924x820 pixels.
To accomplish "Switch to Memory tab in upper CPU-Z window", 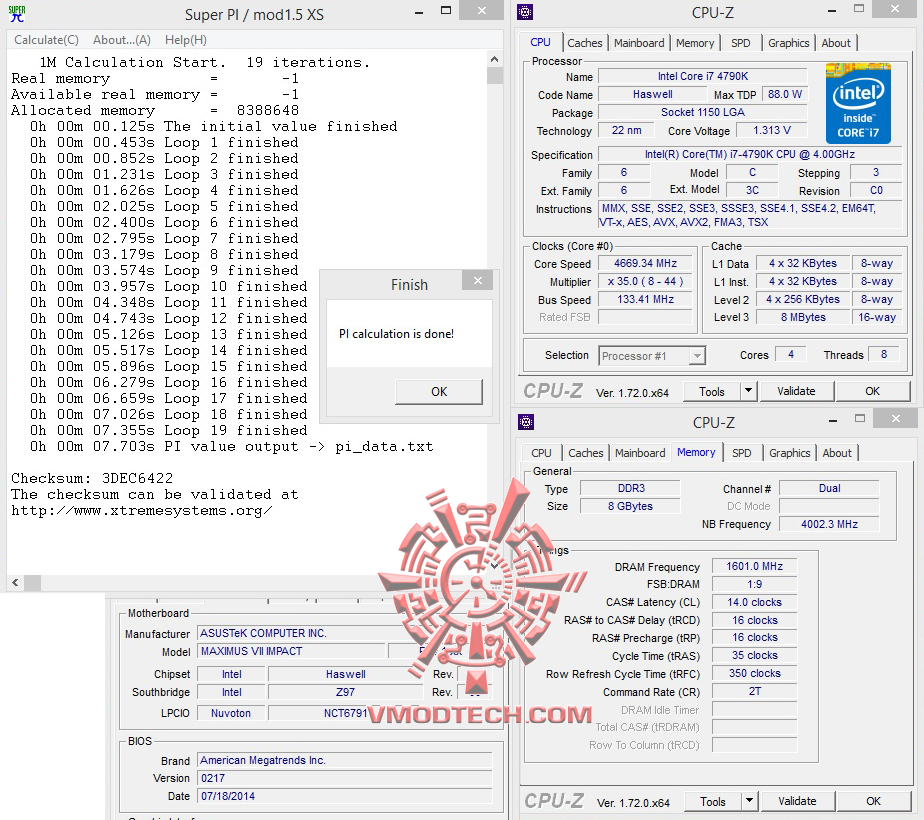I will point(695,43).
